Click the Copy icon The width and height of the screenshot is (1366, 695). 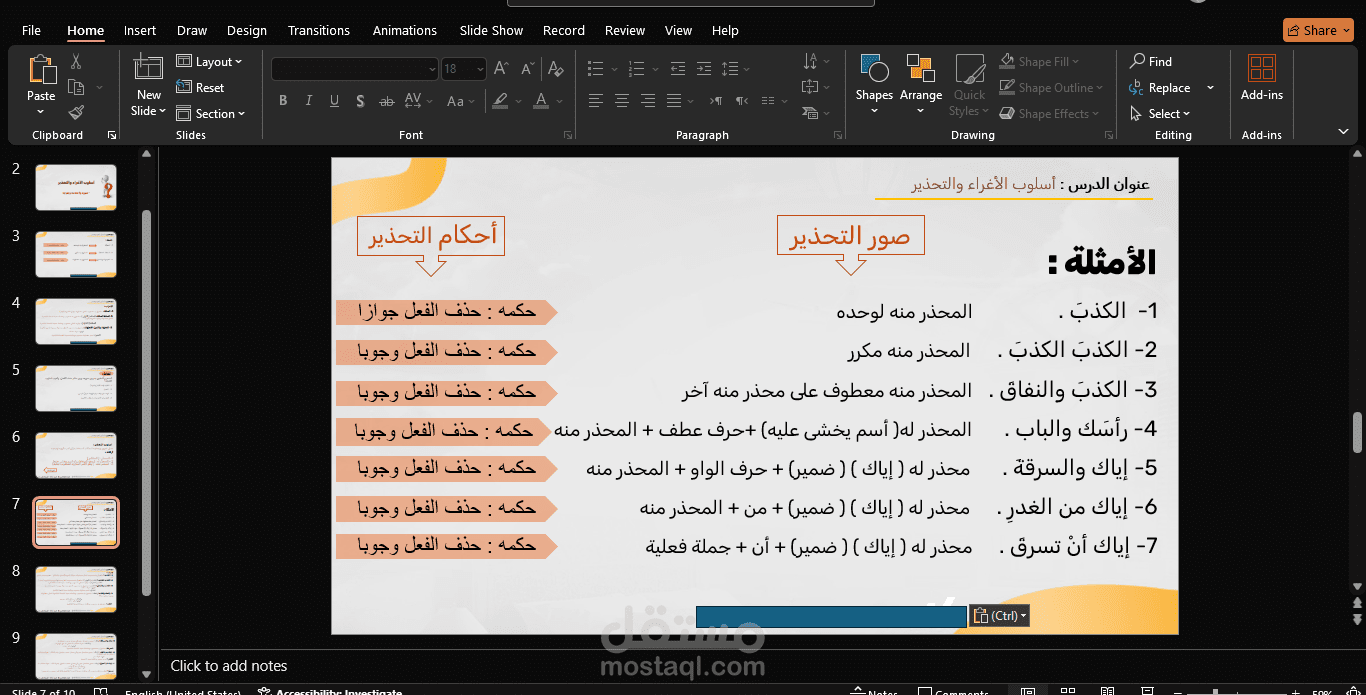[x=76, y=88]
